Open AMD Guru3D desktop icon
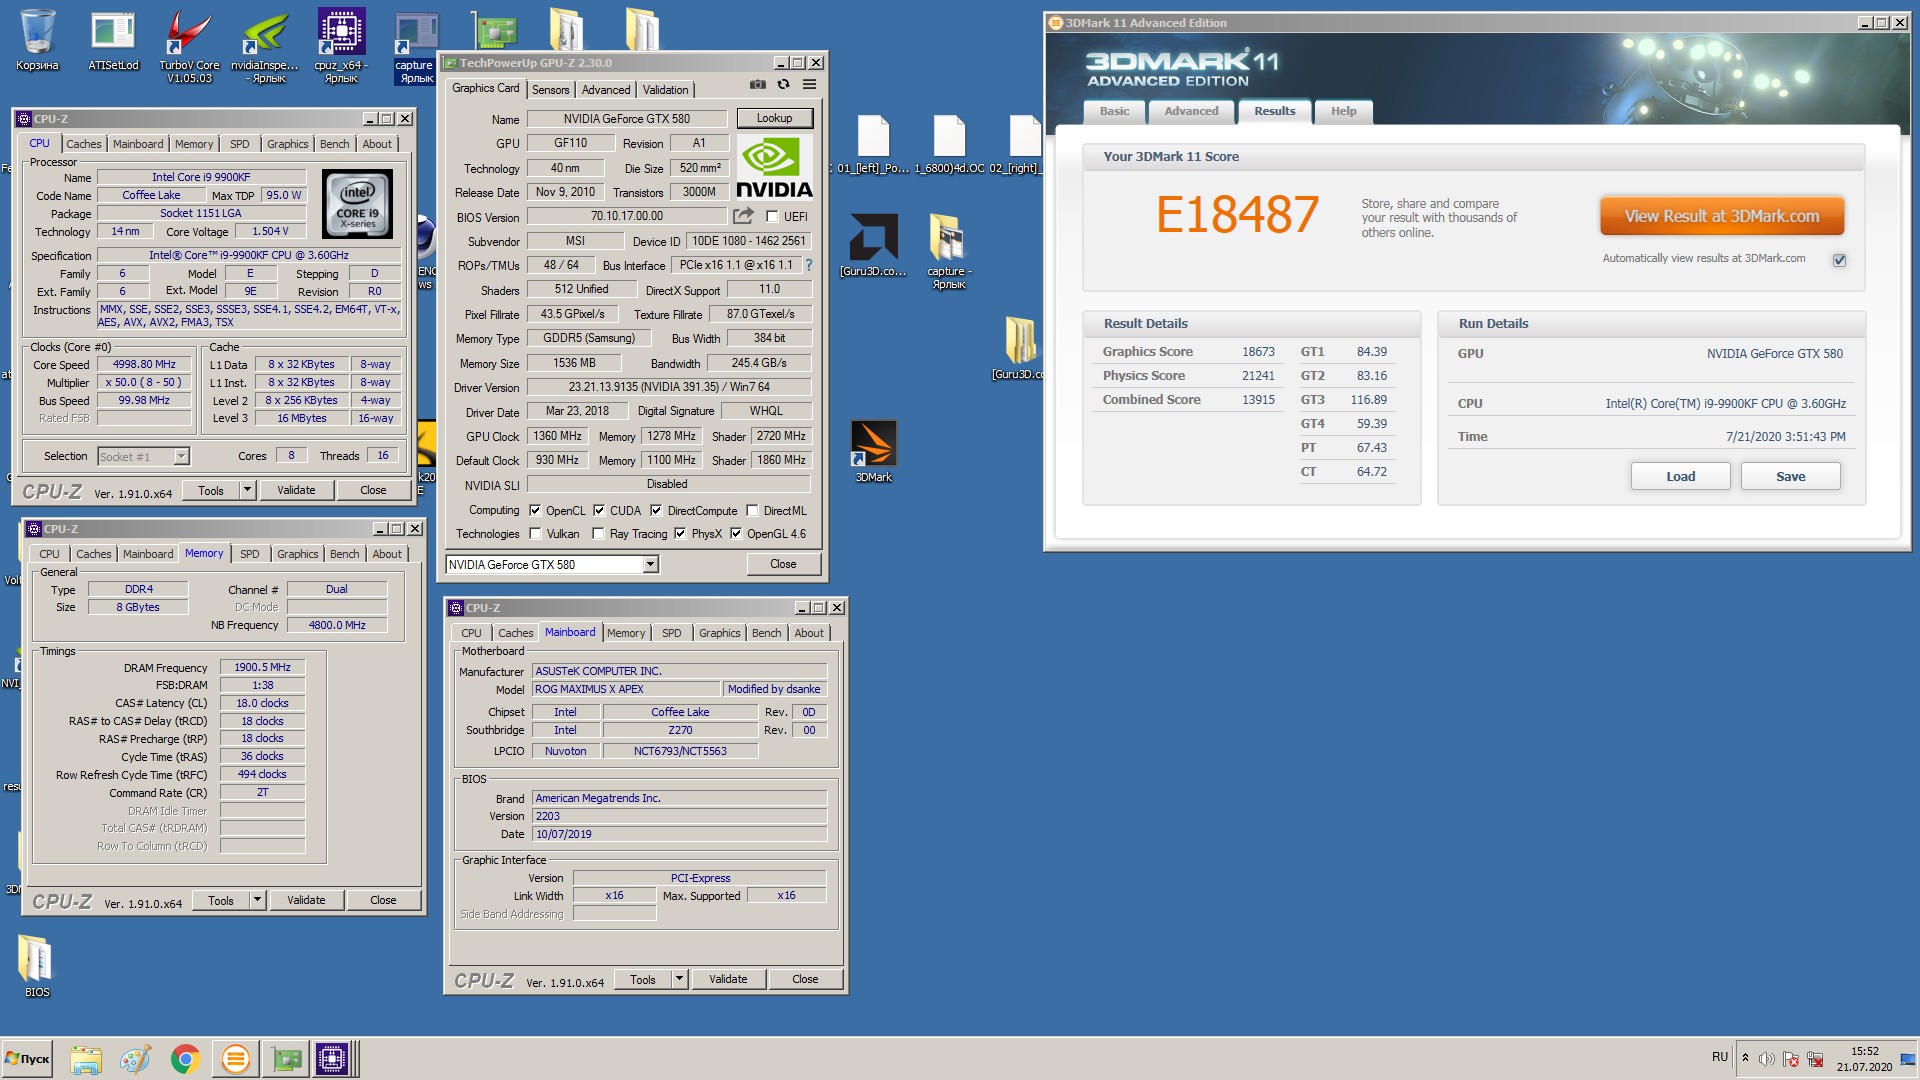 pyautogui.click(x=873, y=245)
